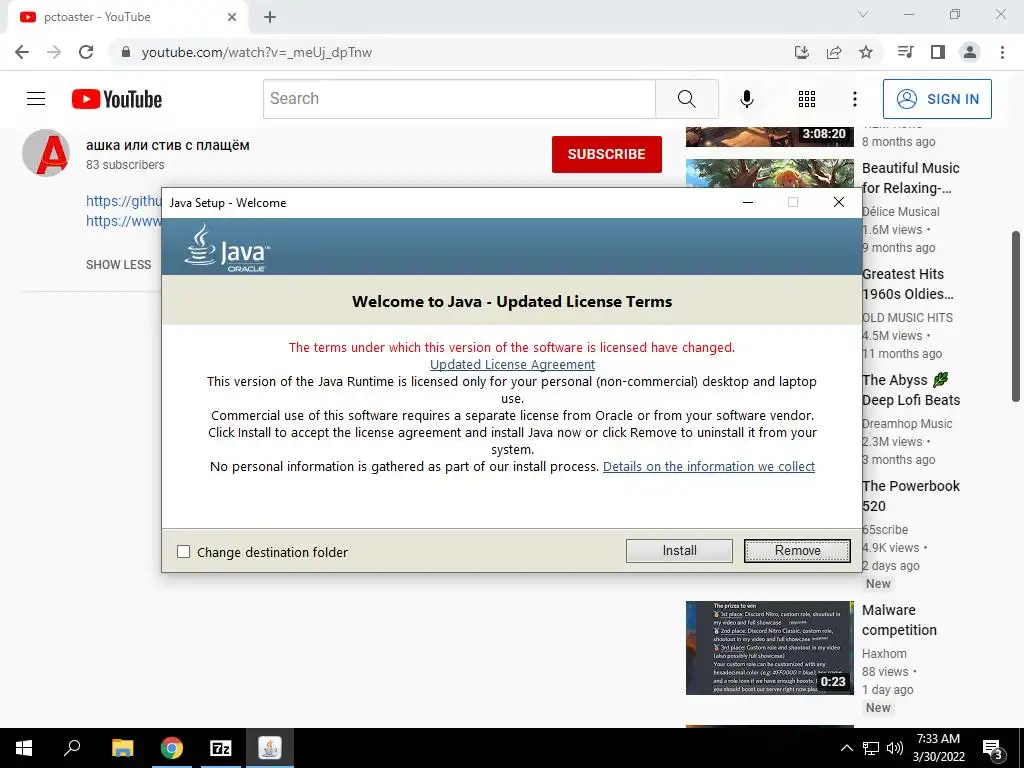This screenshot has height=768, width=1024.
Task: Click the YouTube magnifier search button
Action: pyautogui.click(x=686, y=99)
